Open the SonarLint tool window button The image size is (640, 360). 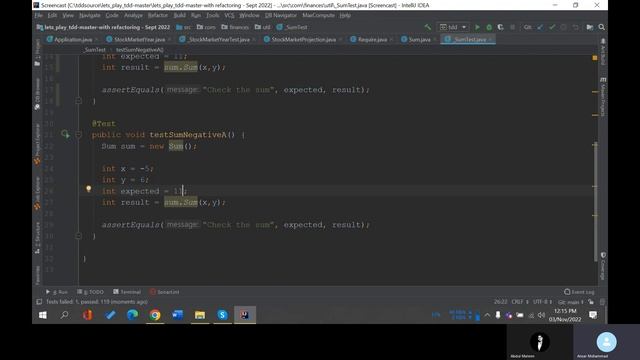(164, 292)
